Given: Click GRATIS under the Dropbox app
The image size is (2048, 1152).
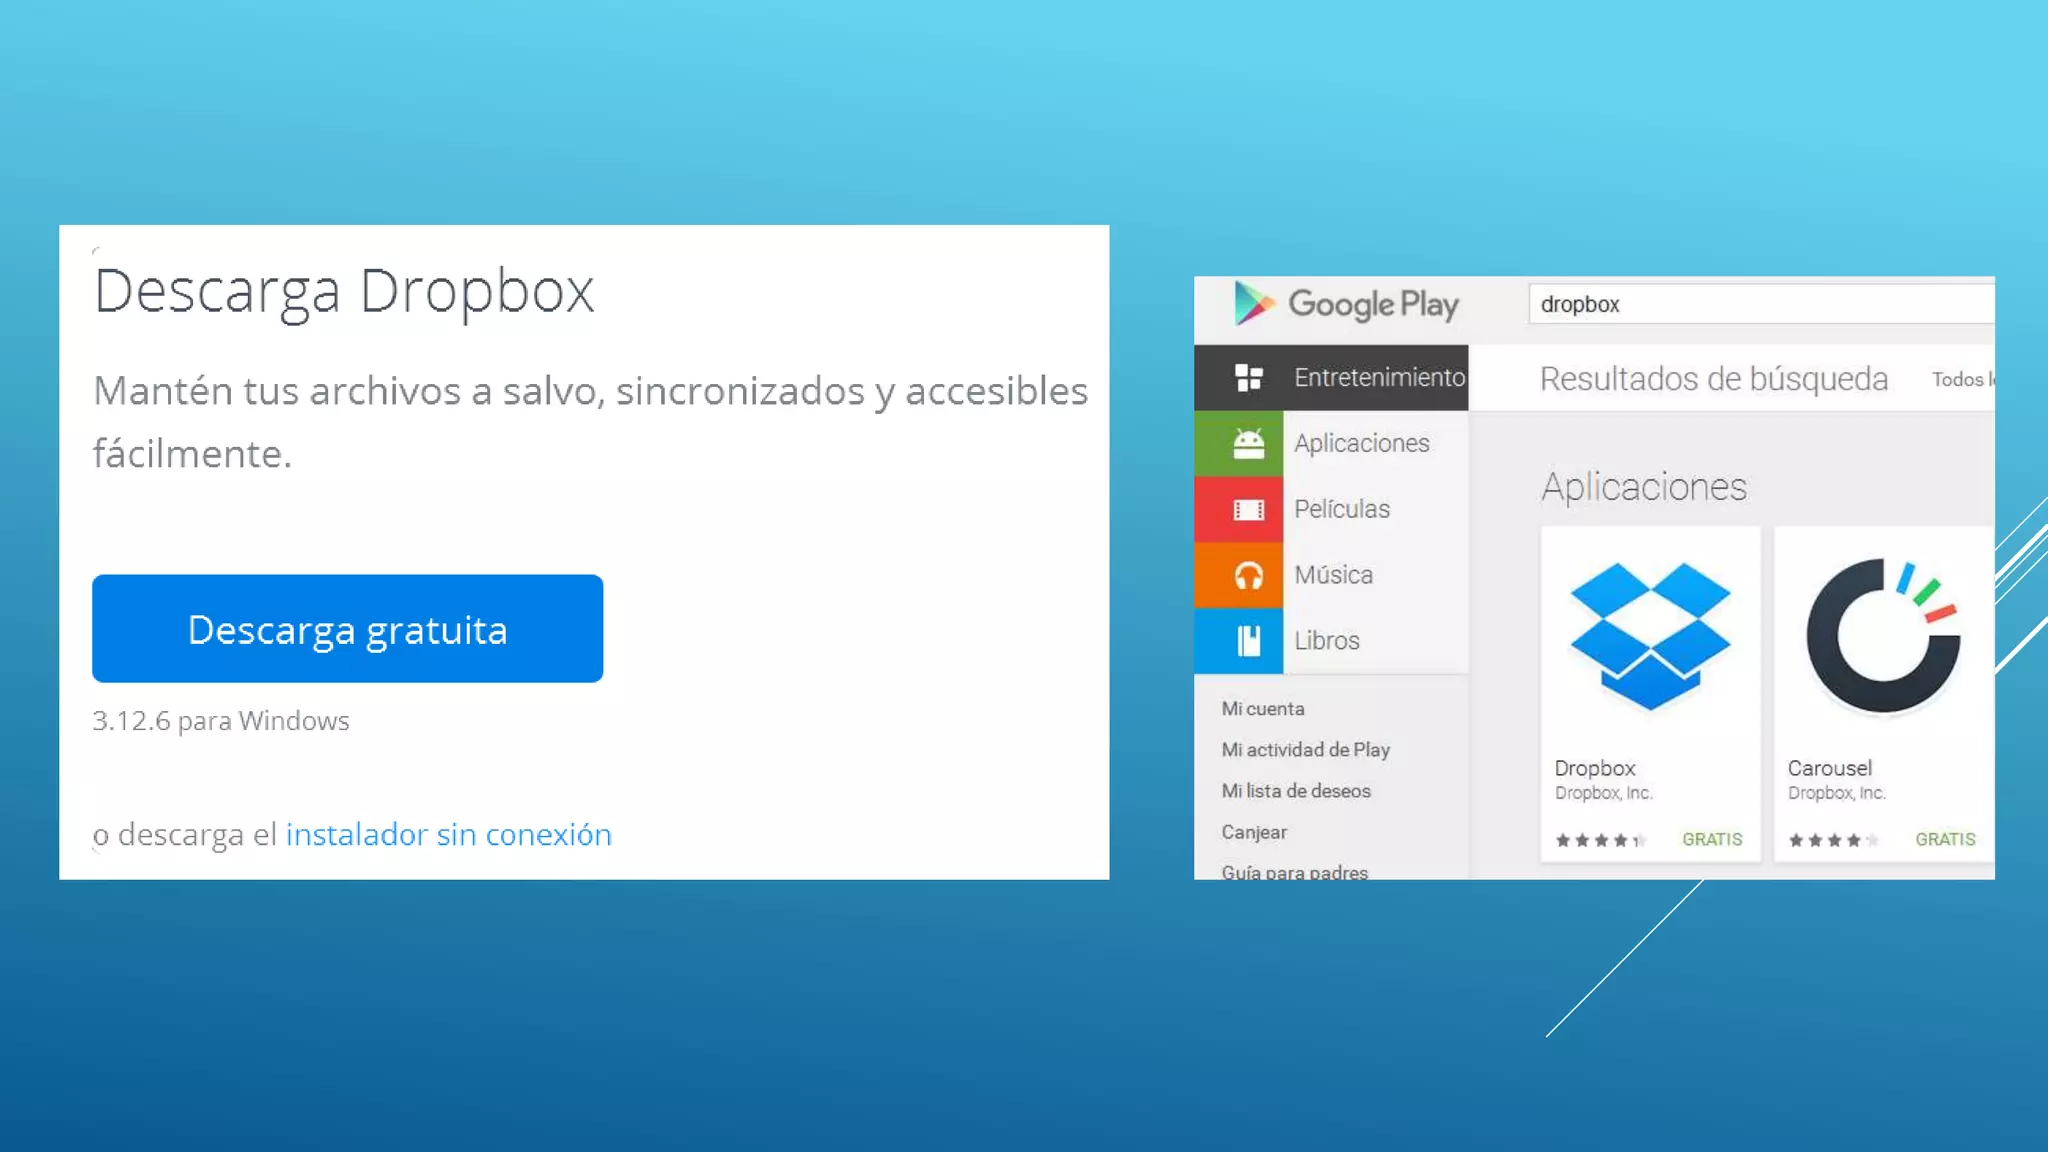Looking at the screenshot, I should tap(1712, 839).
